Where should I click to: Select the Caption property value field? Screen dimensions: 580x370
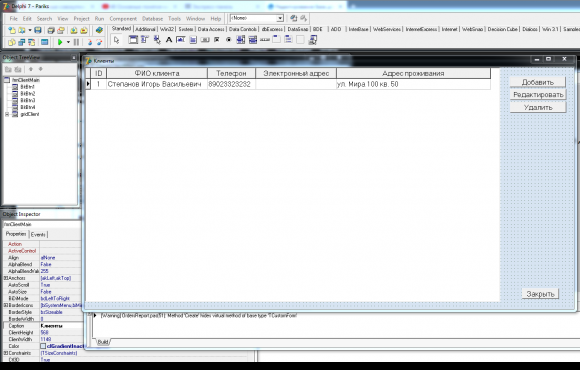(x=61, y=326)
